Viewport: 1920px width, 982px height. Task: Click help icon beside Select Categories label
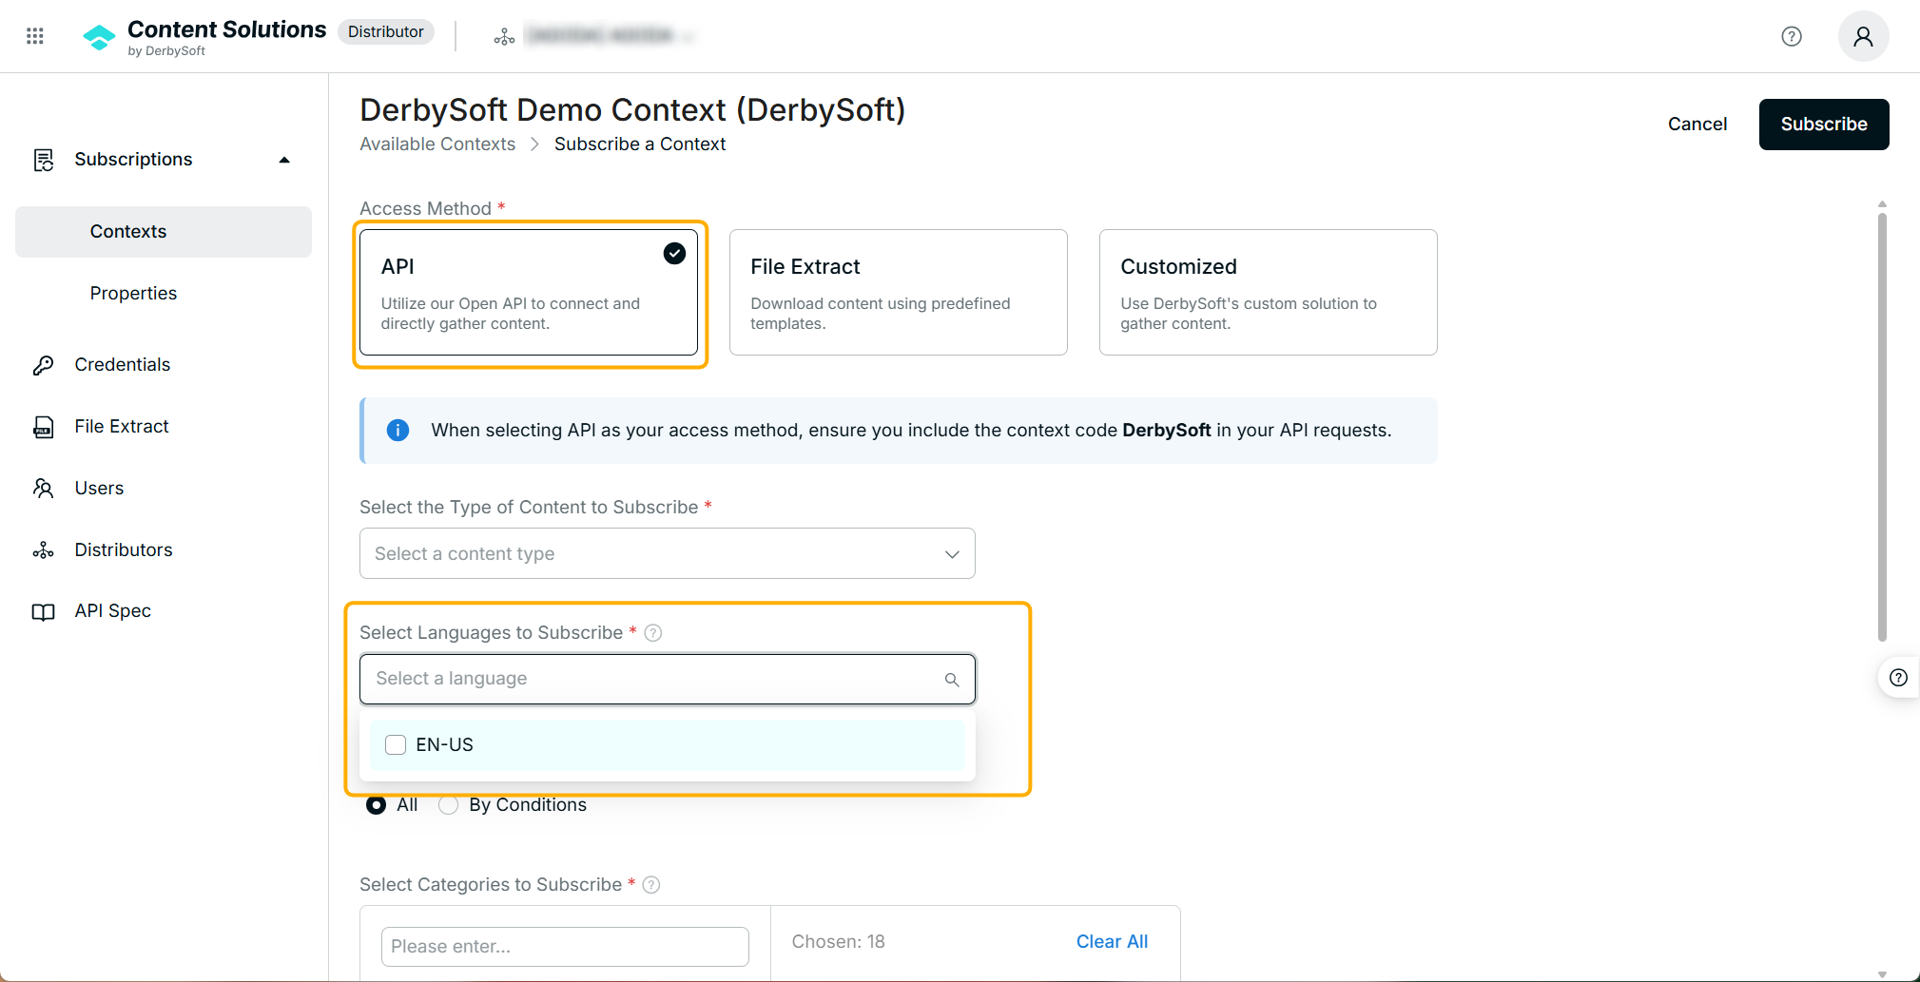click(651, 885)
